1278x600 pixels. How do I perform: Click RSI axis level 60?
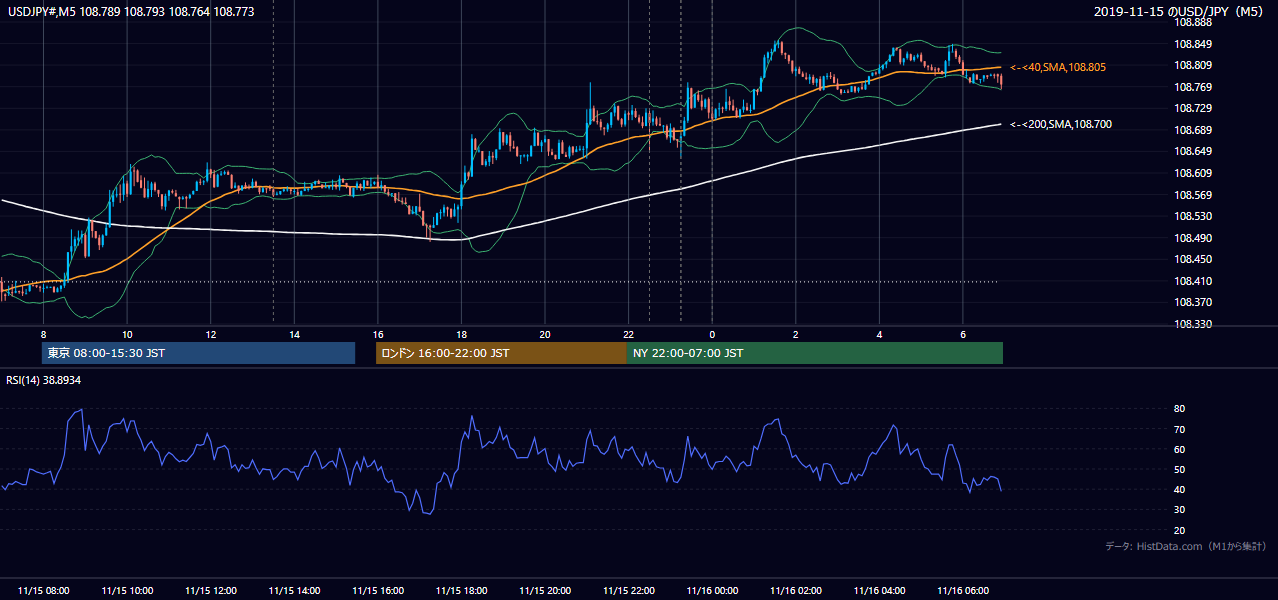point(1180,449)
